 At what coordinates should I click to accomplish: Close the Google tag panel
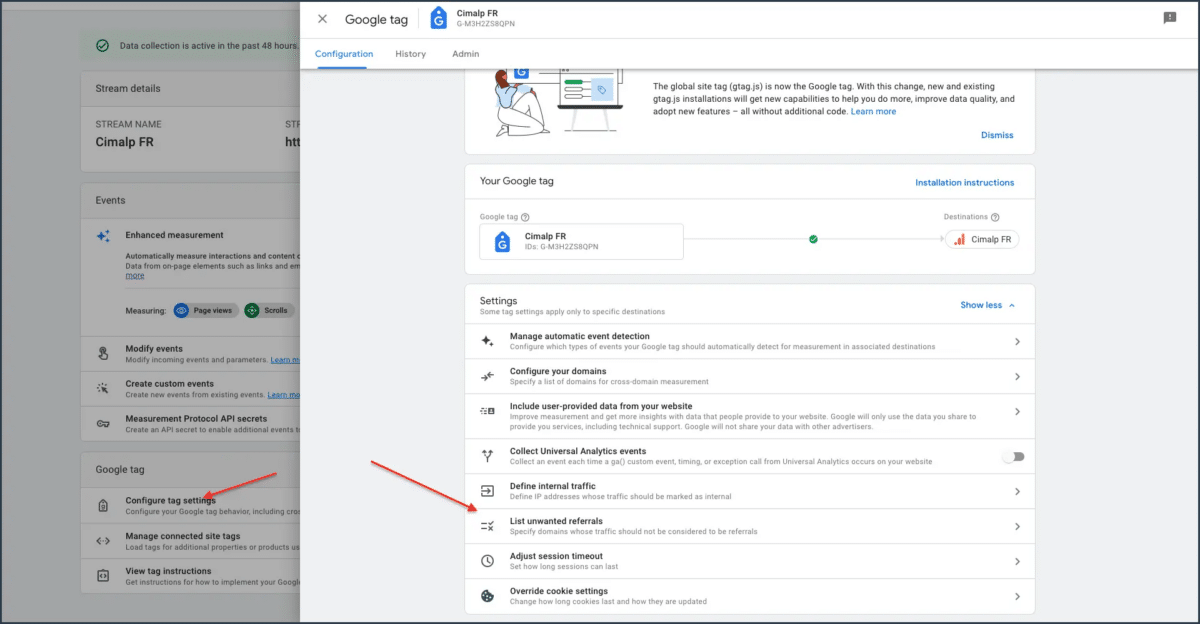pyautogui.click(x=322, y=19)
